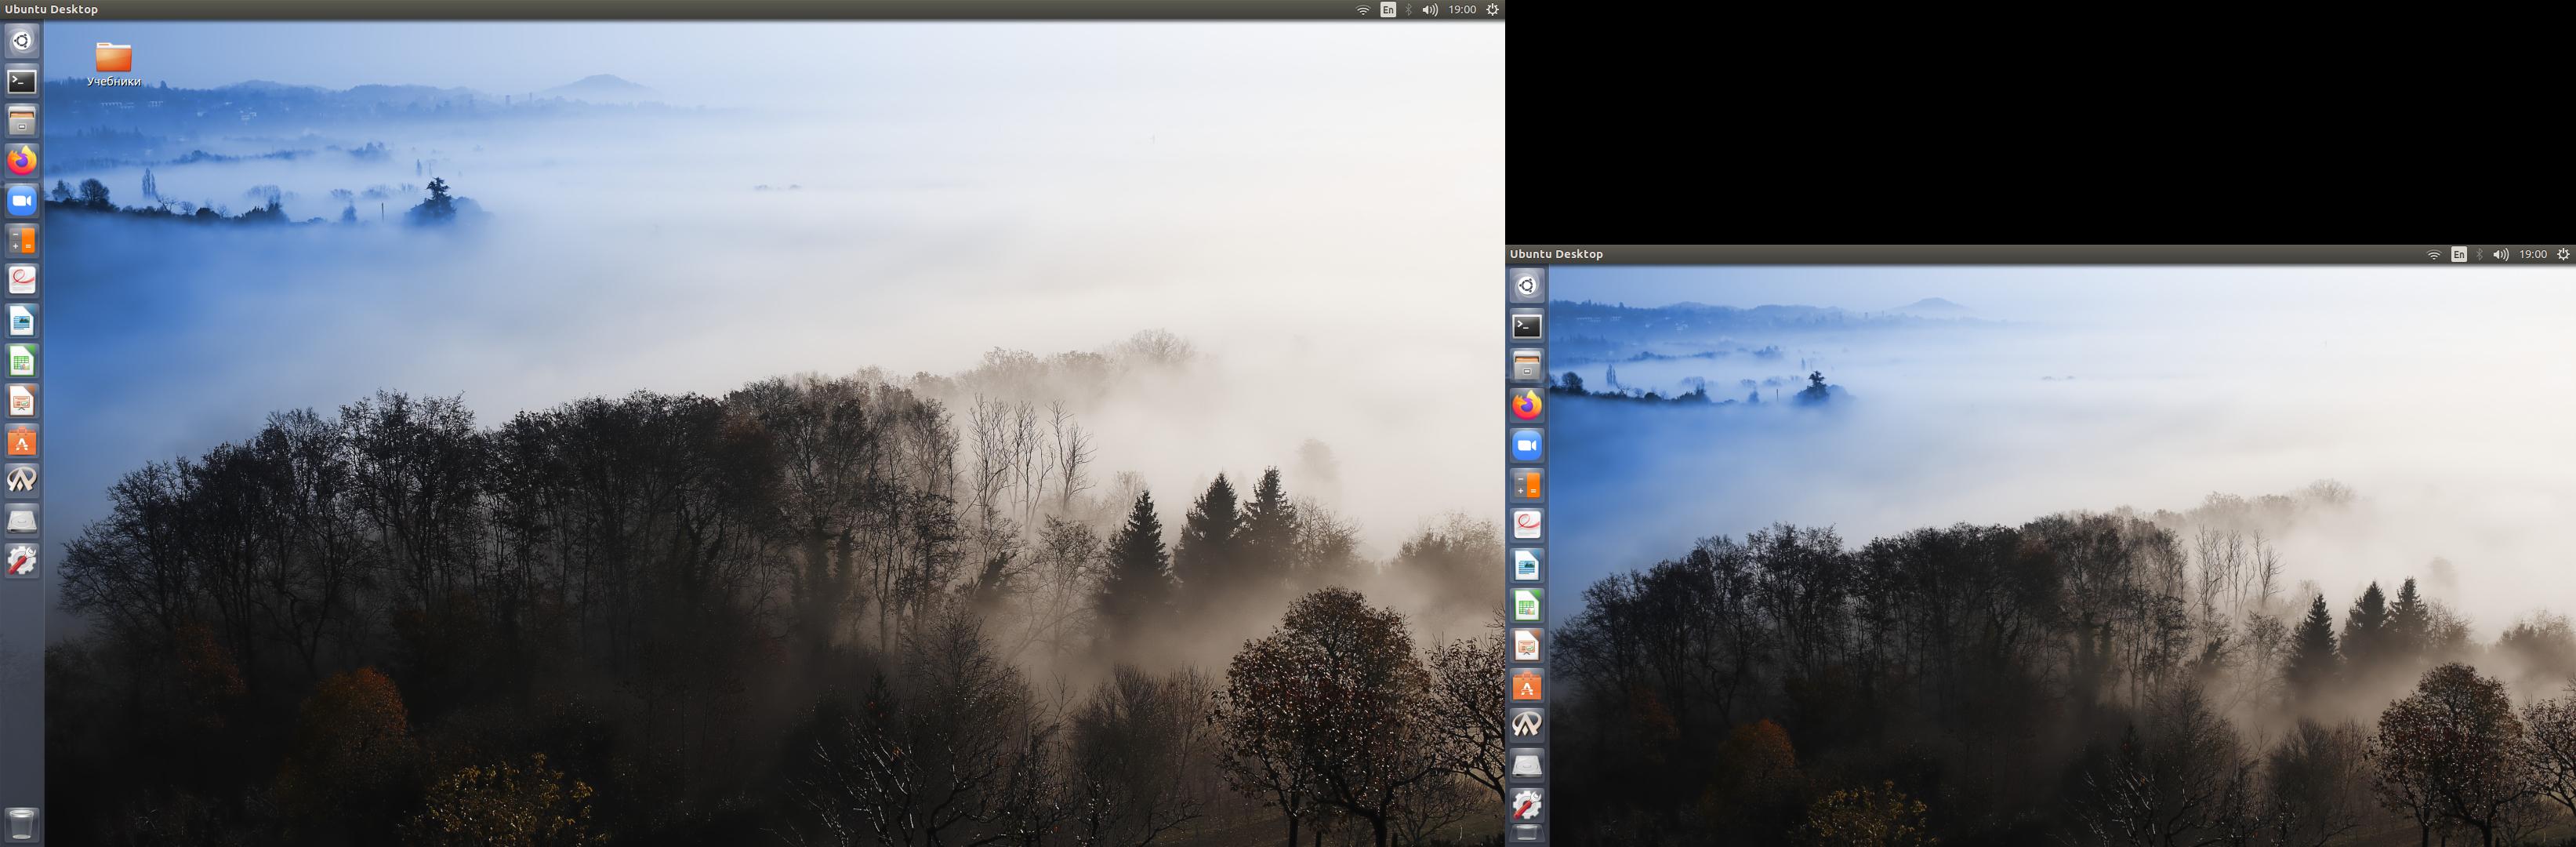Screen dimensions: 2576x847
Task: Expand the Wi-Fi network menu on the right monitor panel
Action: tap(2433, 255)
